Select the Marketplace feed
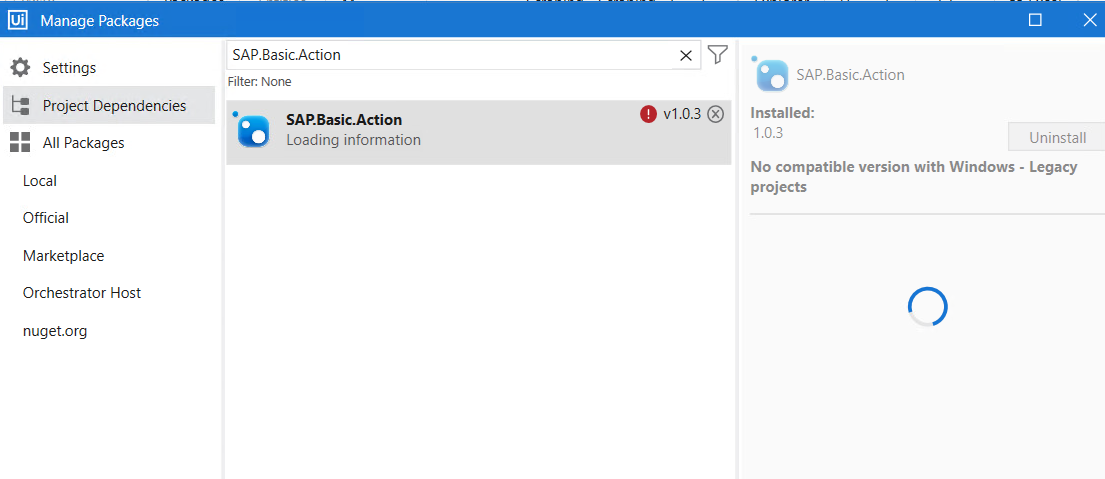1105x479 pixels. pos(63,256)
